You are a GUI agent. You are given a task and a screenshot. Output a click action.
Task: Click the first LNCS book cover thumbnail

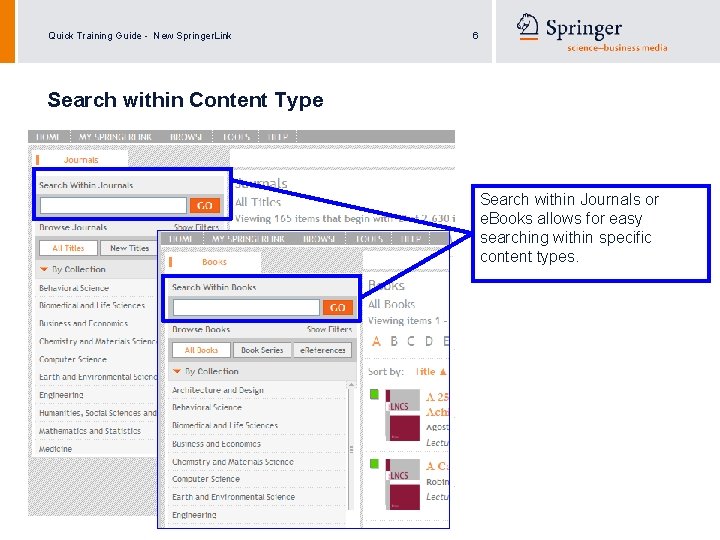pyautogui.click(x=403, y=415)
